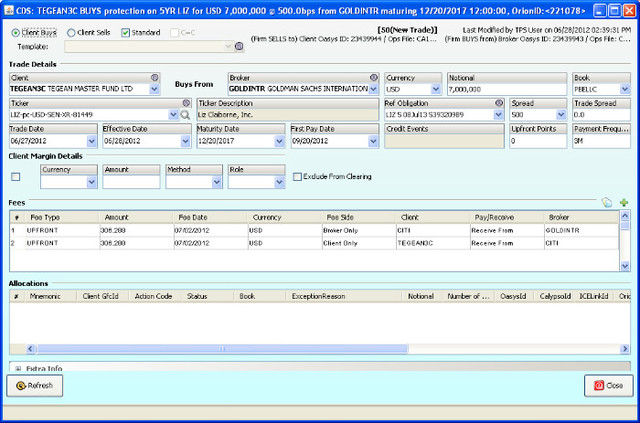Click the fees tag icon beside the plus
640x423 pixels.
pos(607,202)
